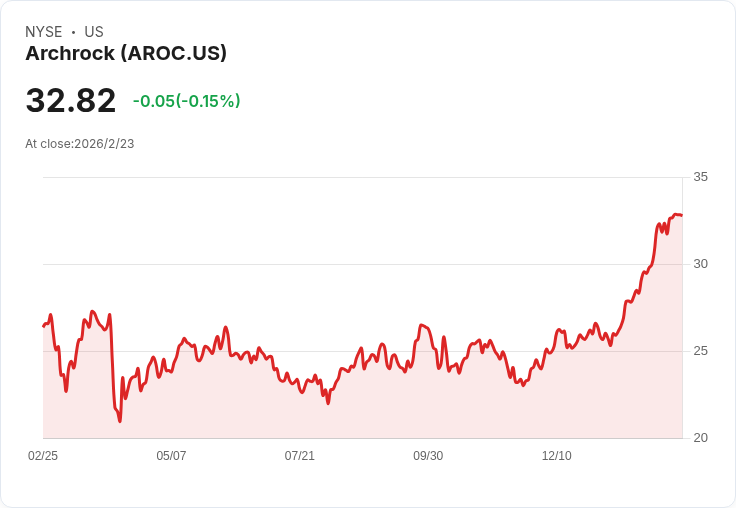Click the 12/10 date axis label
Image resolution: width=736 pixels, height=508 pixels.
[x=557, y=455]
